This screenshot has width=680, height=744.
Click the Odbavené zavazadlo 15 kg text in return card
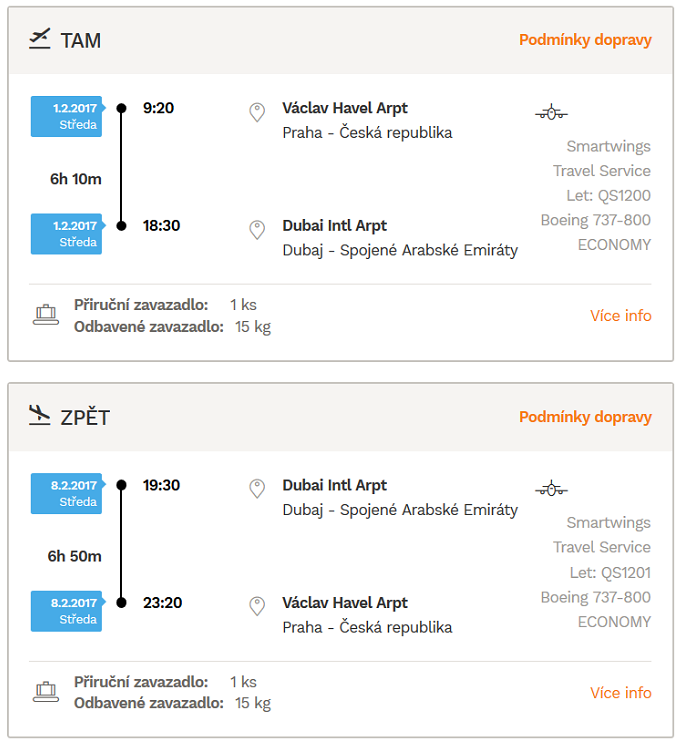(172, 703)
